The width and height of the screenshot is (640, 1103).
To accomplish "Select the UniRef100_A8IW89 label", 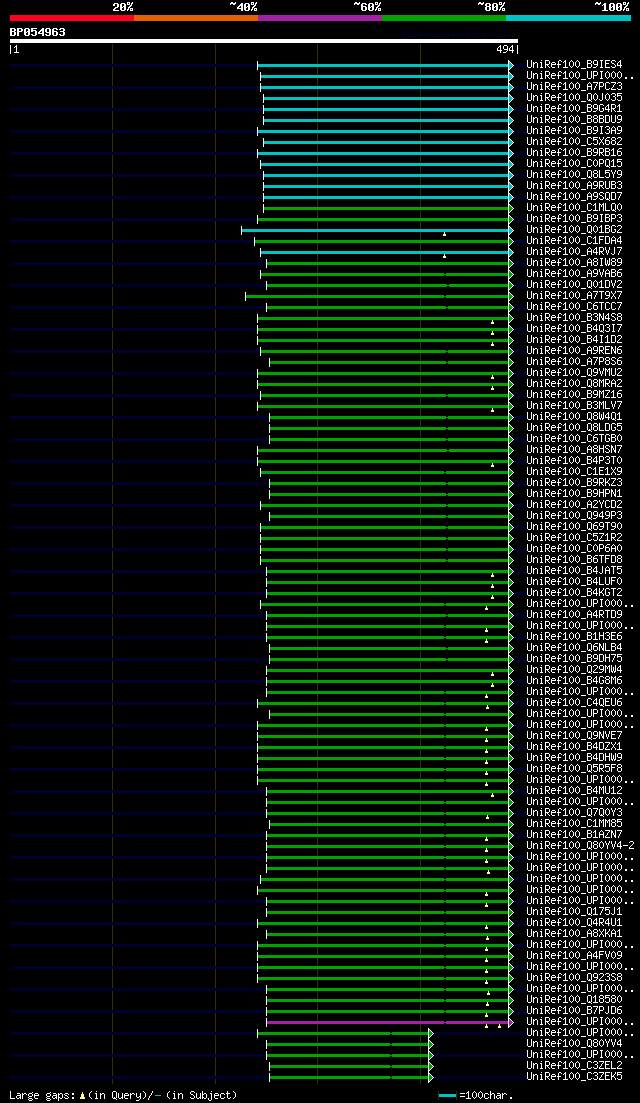I will pyautogui.click(x=574, y=262).
